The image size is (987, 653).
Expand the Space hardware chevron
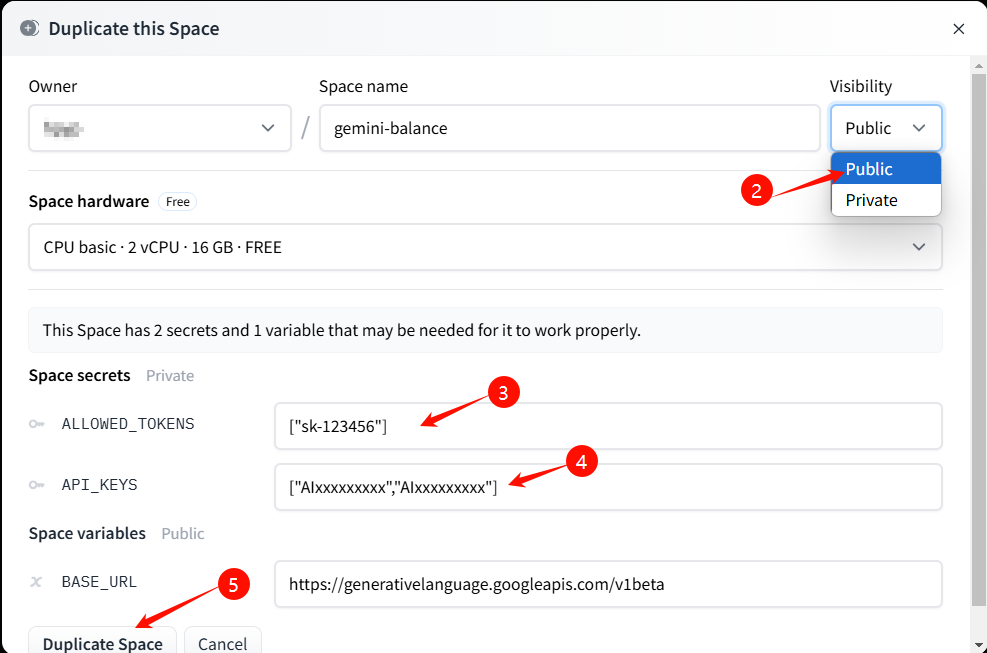(918, 247)
